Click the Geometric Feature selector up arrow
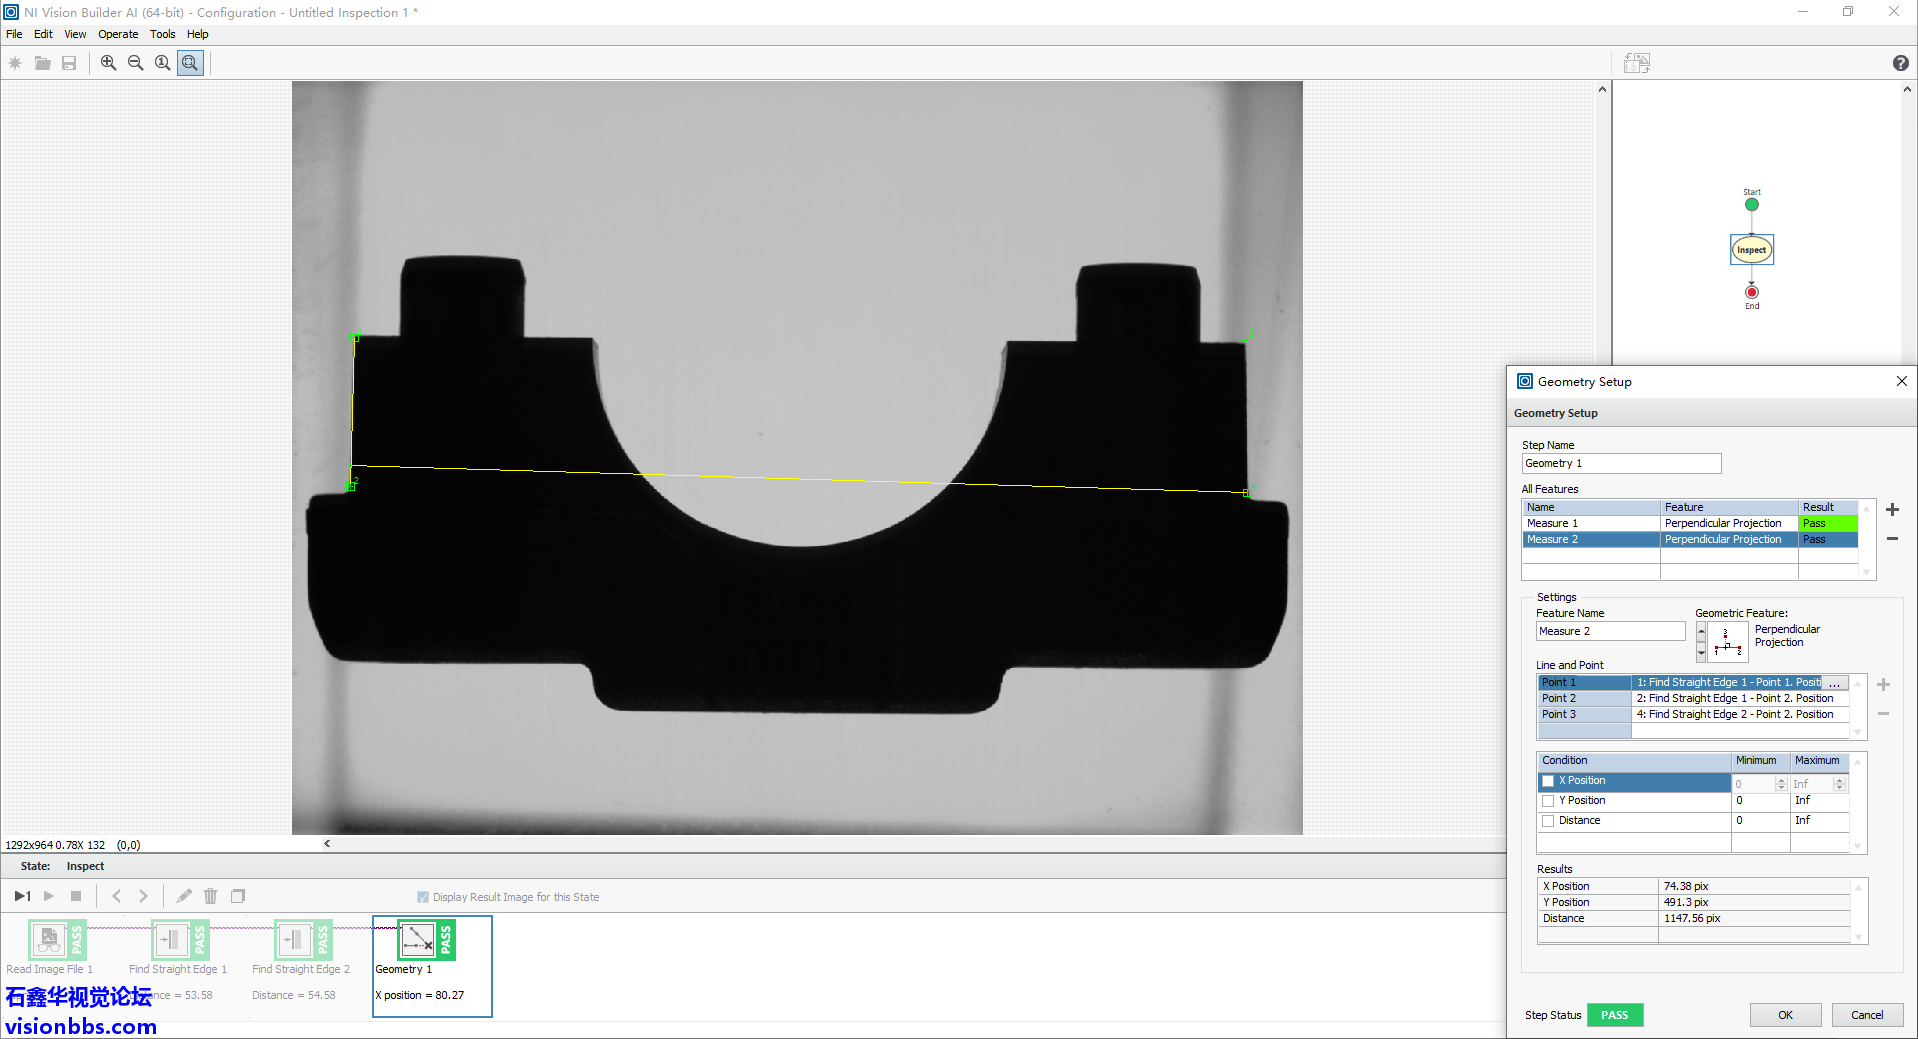Screen dimensions: 1918x1039 [x=1701, y=630]
